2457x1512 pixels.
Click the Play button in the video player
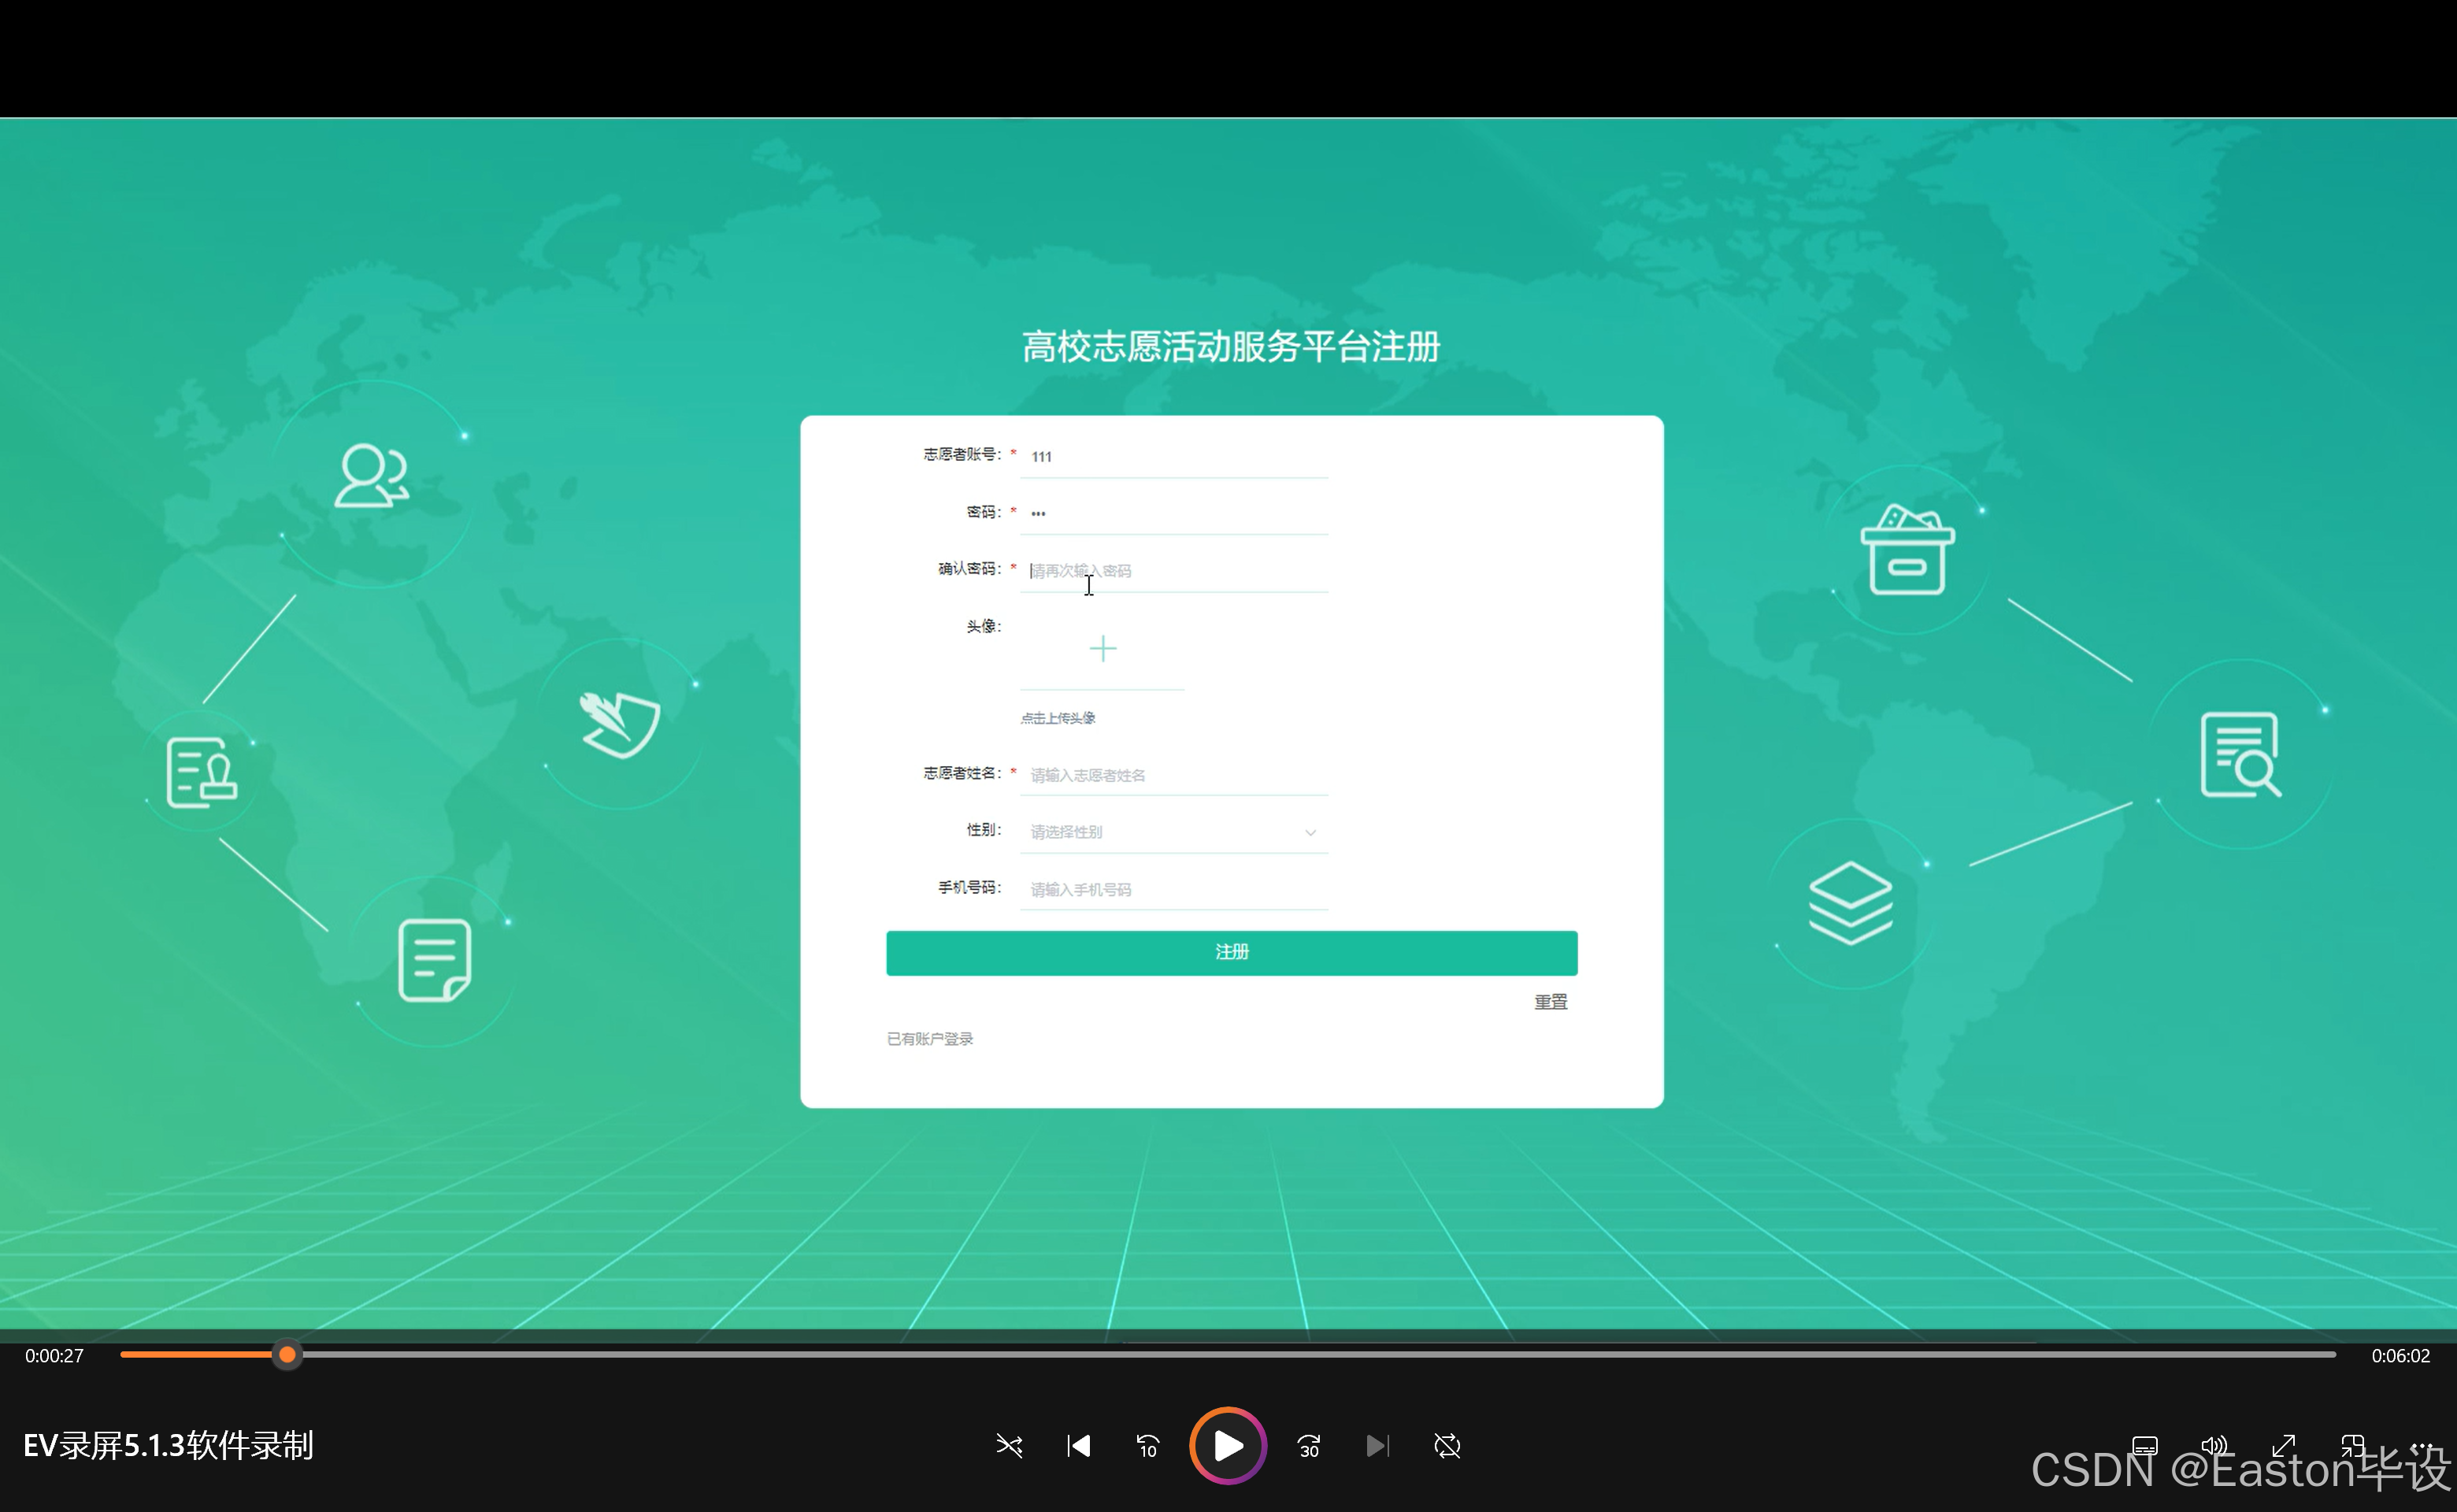1227,1445
